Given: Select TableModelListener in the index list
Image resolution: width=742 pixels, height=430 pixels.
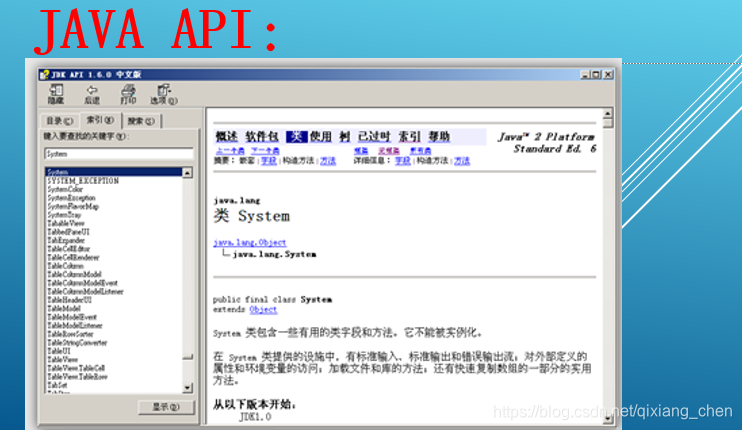Looking at the screenshot, I should 75,325.
